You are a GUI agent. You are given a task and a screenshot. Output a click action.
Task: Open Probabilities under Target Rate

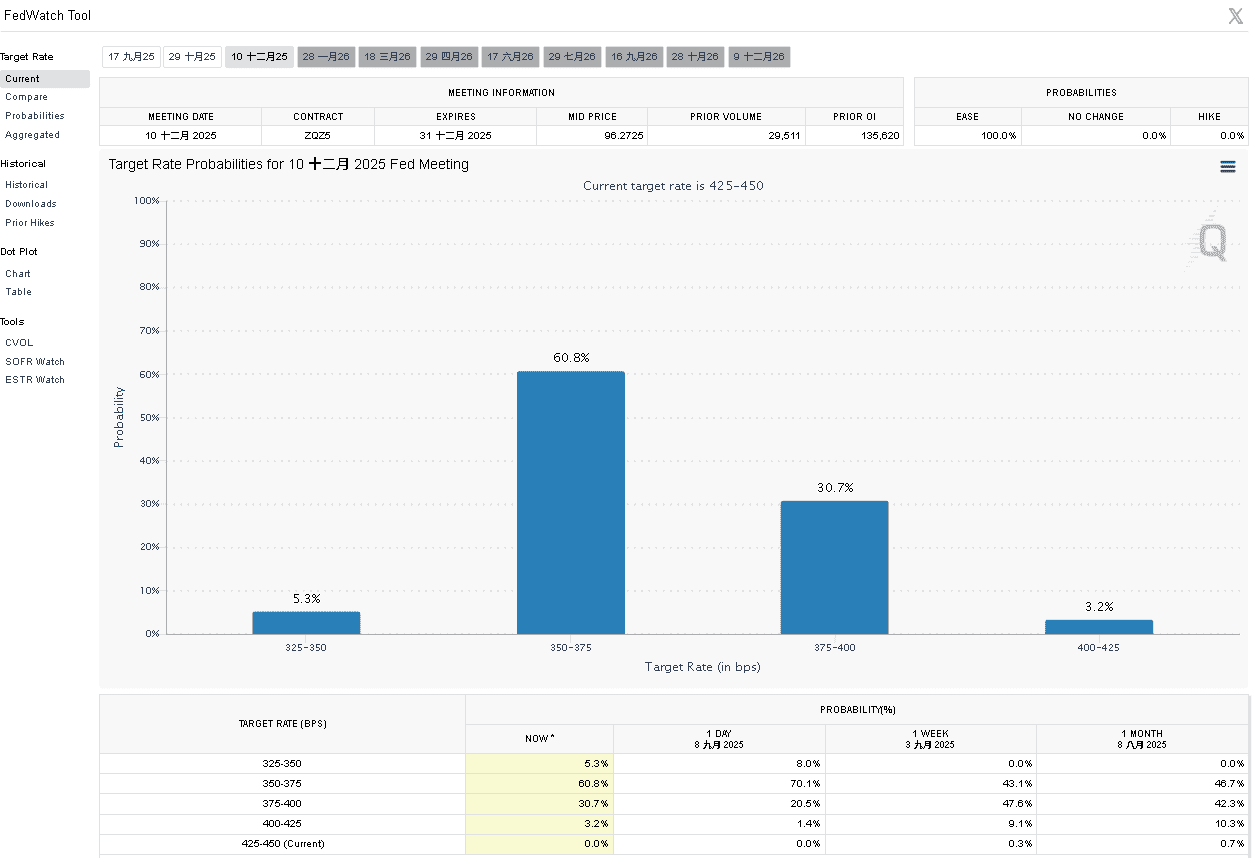pos(34,116)
